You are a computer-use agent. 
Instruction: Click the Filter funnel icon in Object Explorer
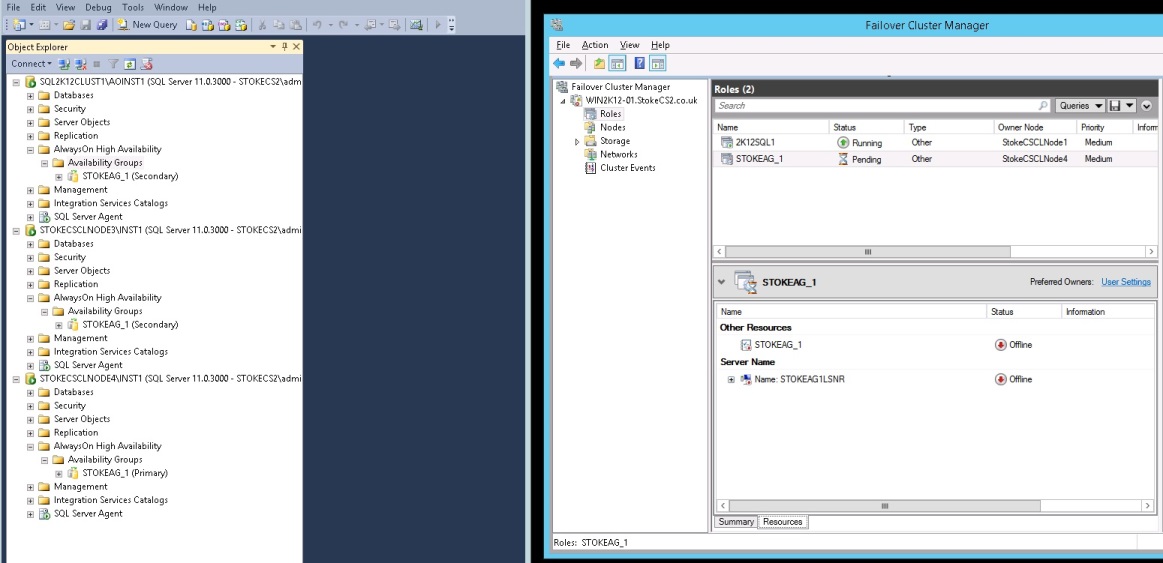pos(113,64)
